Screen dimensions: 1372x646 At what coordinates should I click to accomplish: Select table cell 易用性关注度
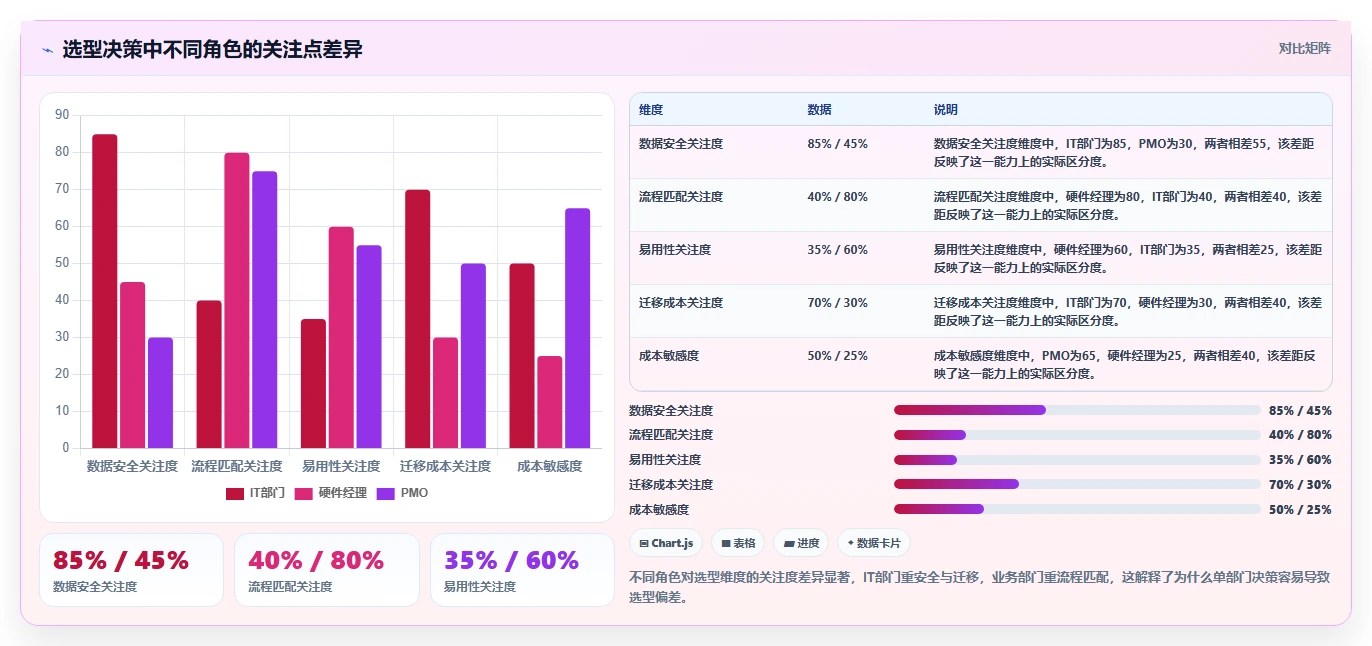coord(675,250)
